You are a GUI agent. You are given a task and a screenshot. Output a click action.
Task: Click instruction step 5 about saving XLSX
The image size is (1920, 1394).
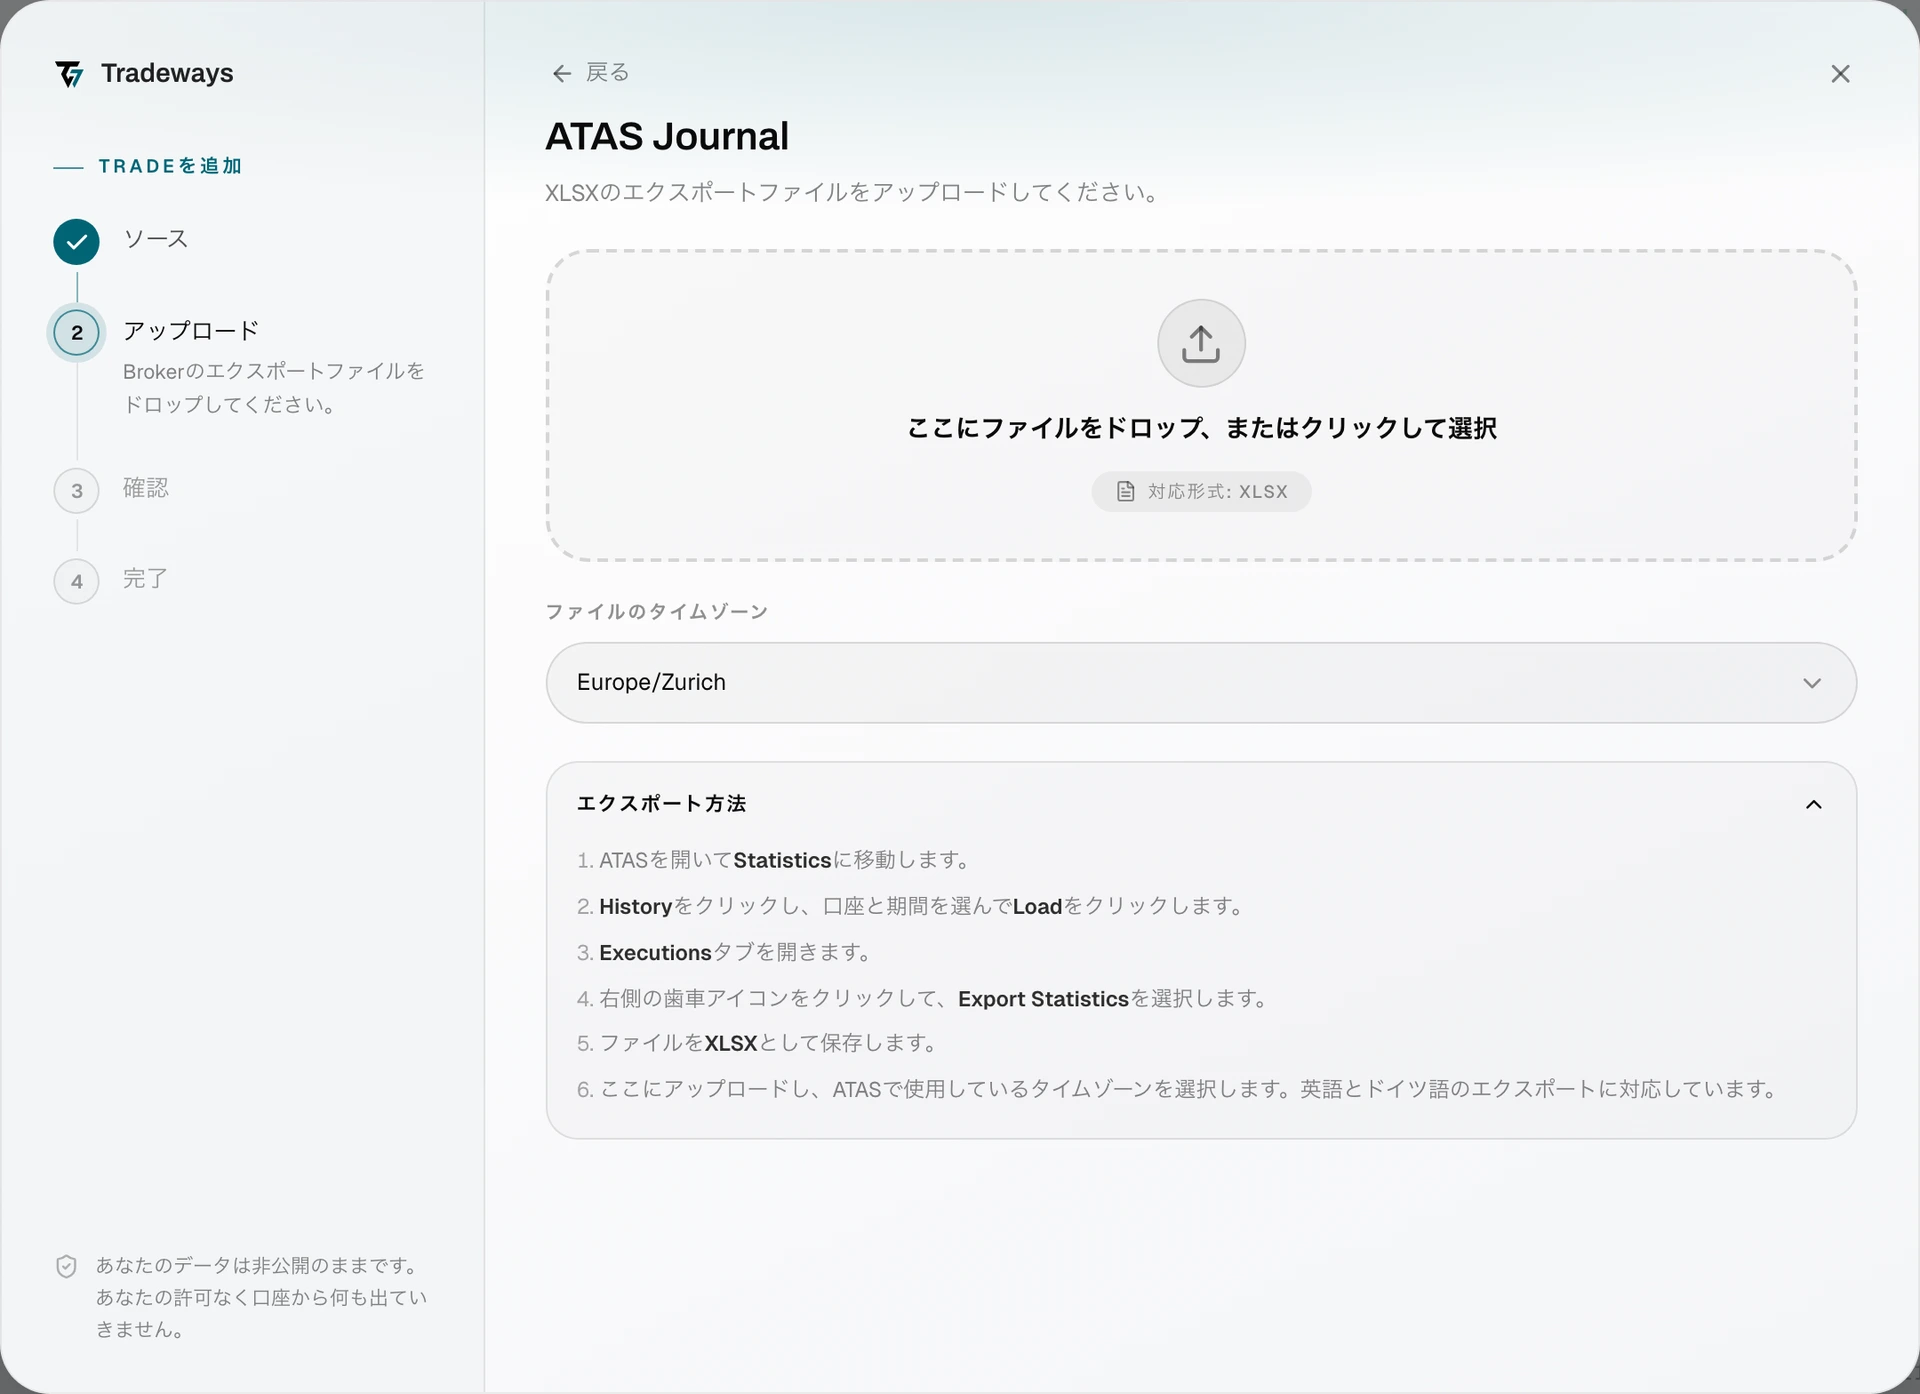[x=758, y=1044]
